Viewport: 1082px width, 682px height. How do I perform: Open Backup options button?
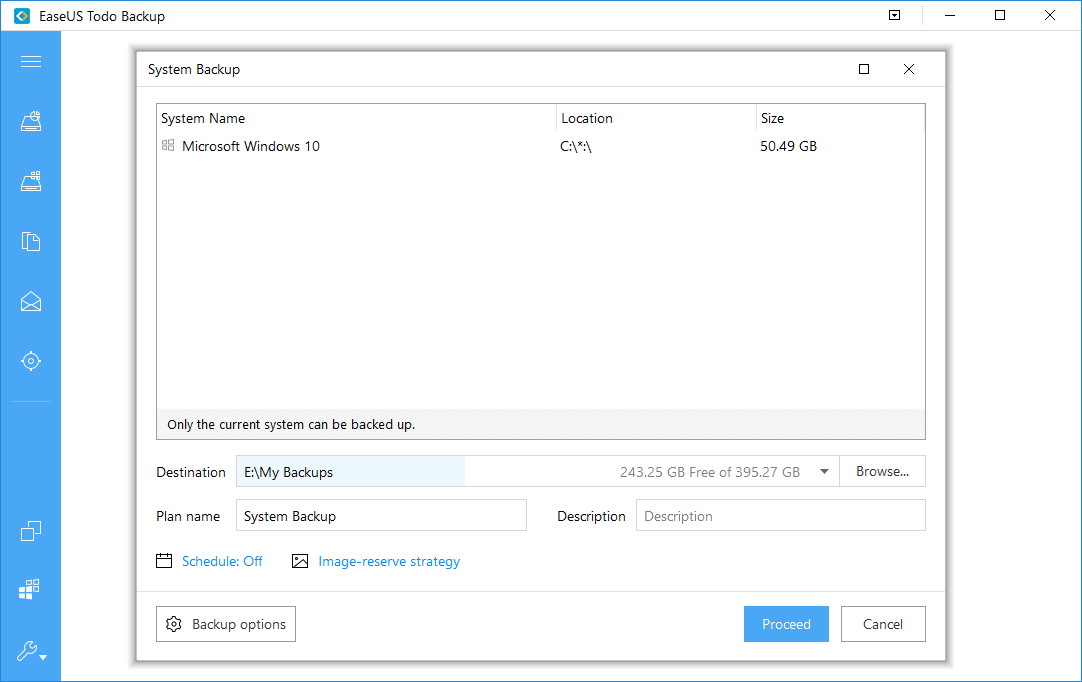pyautogui.click(x=226, y=624)
